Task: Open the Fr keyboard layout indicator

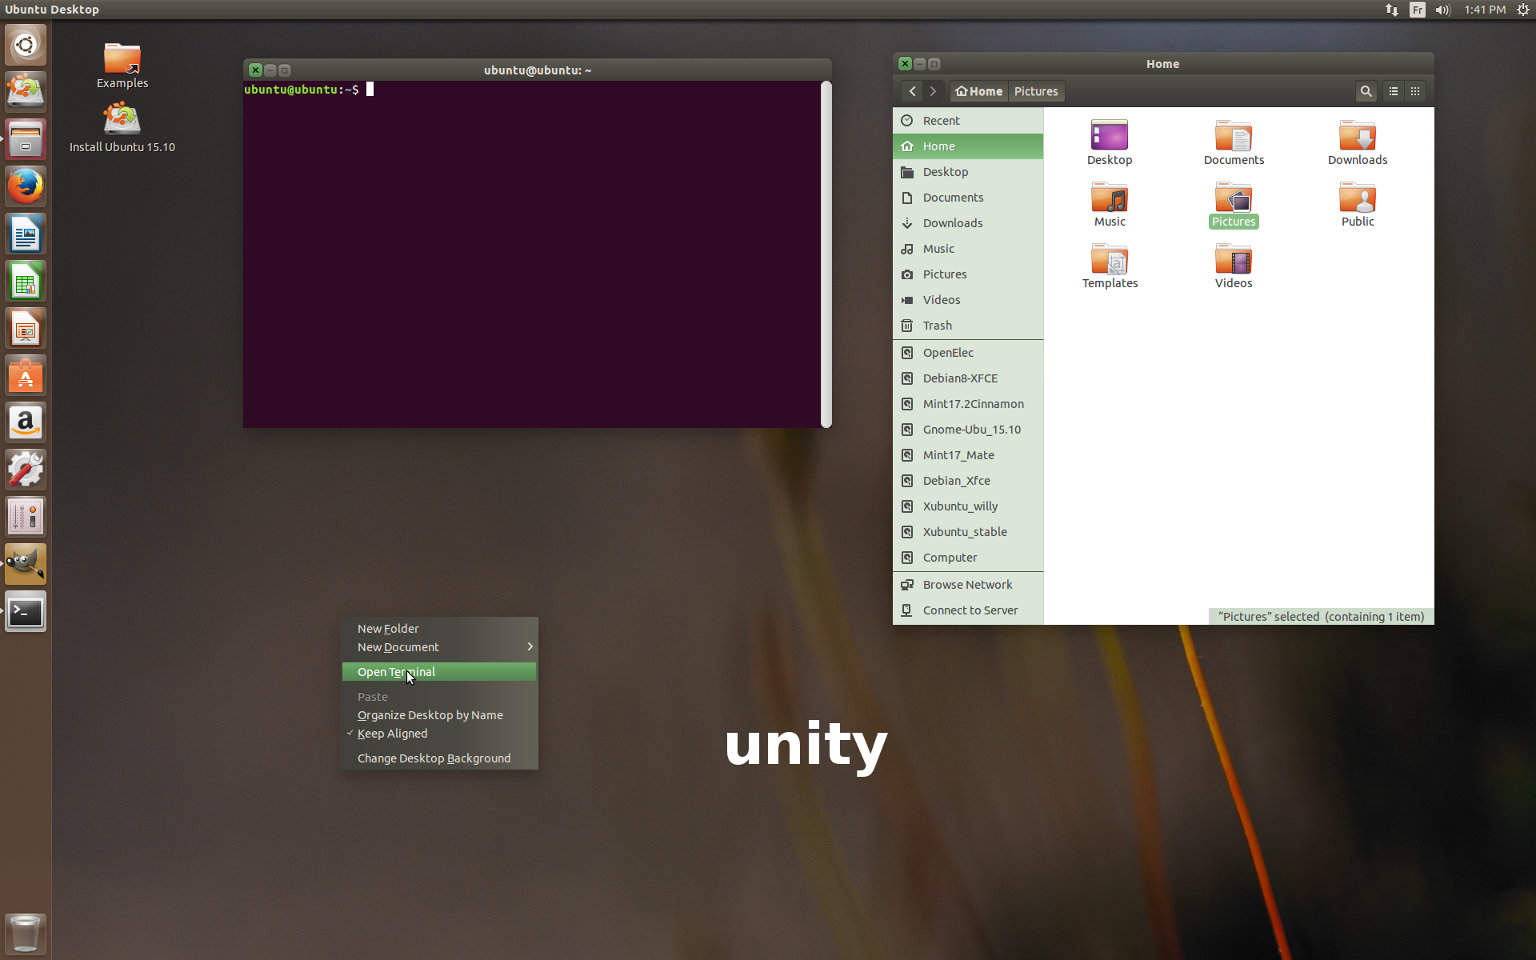Action: 1417,9
